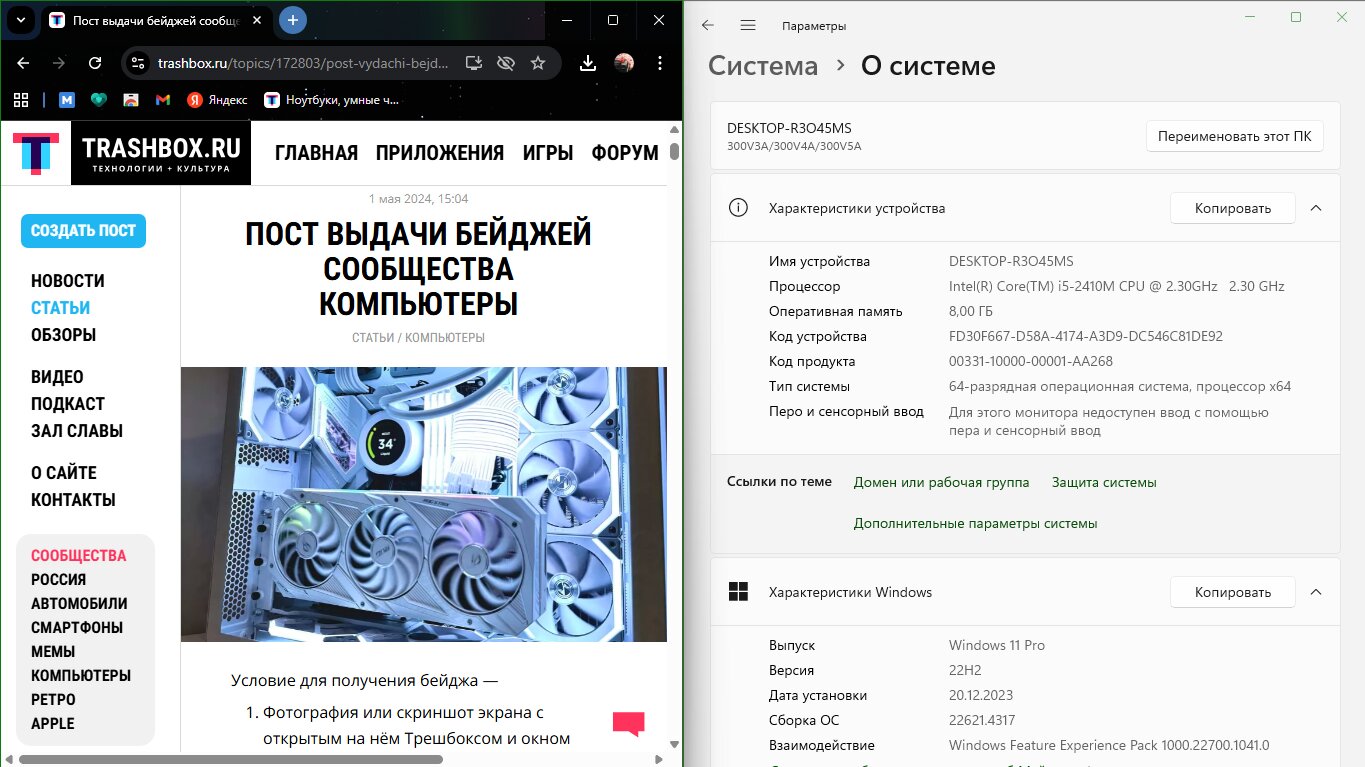The image size is (1365, 767).
Task: Reload the Trashbox page
Action: (95, 63)
